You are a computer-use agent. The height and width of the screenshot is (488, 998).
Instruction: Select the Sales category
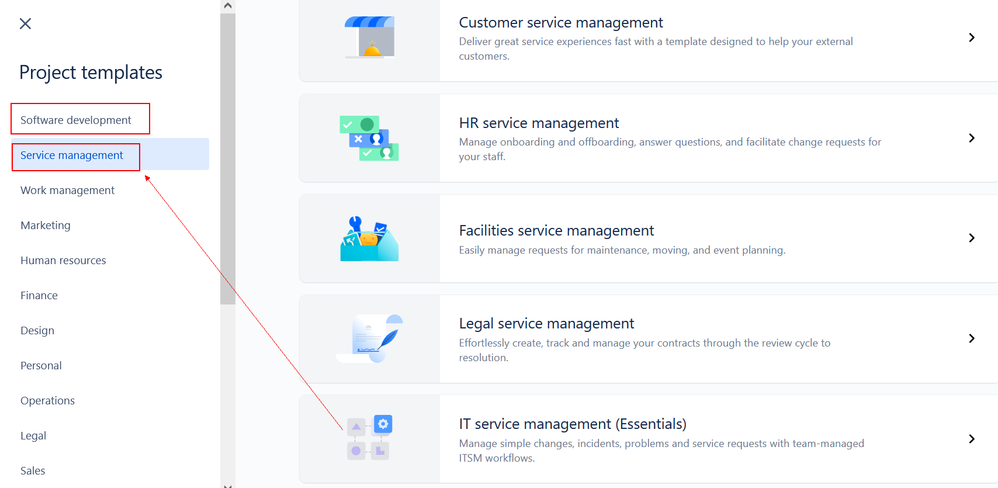pos(32,471)
